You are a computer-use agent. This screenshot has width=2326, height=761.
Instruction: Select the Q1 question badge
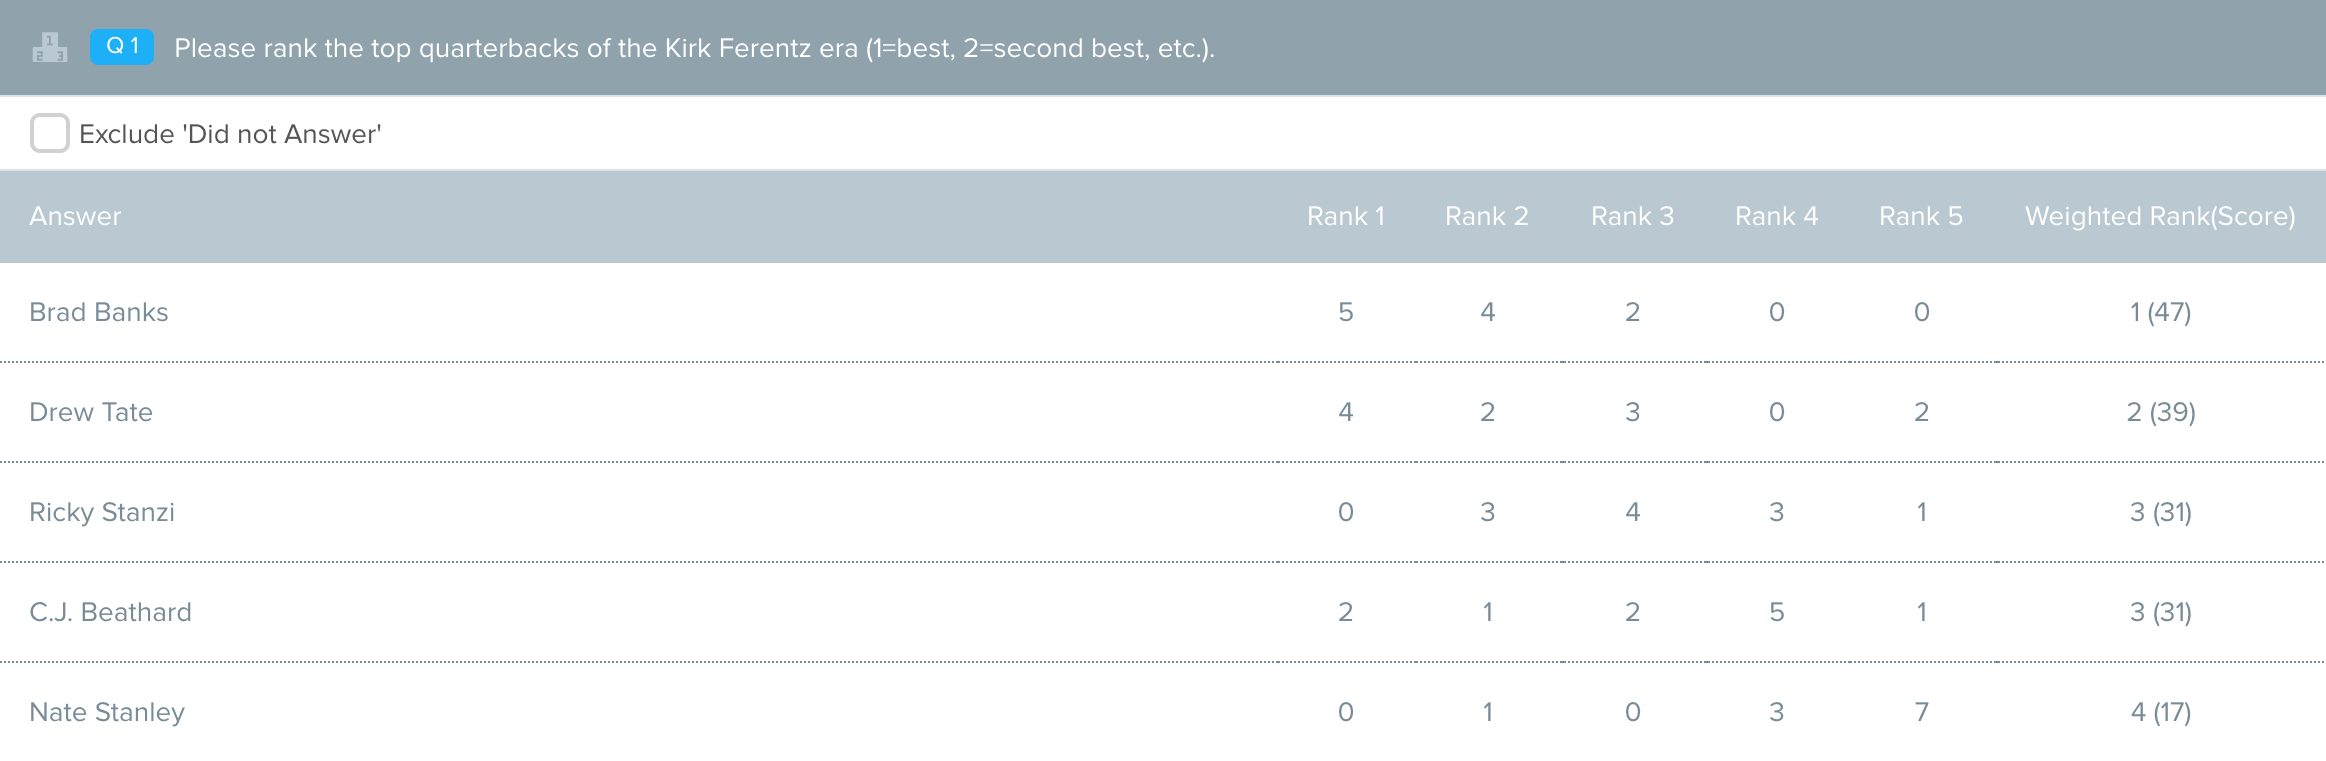coord(122,47)
